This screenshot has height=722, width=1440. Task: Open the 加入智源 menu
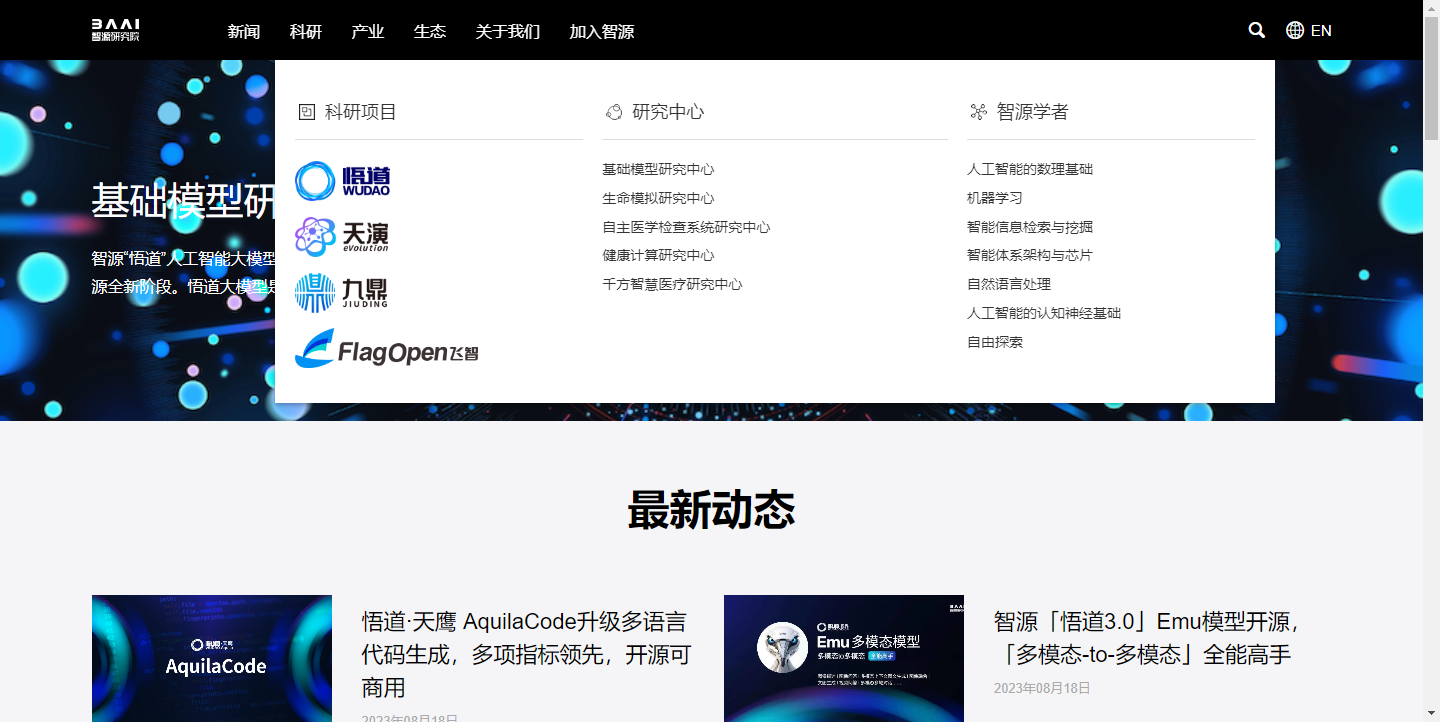(602, 31)
